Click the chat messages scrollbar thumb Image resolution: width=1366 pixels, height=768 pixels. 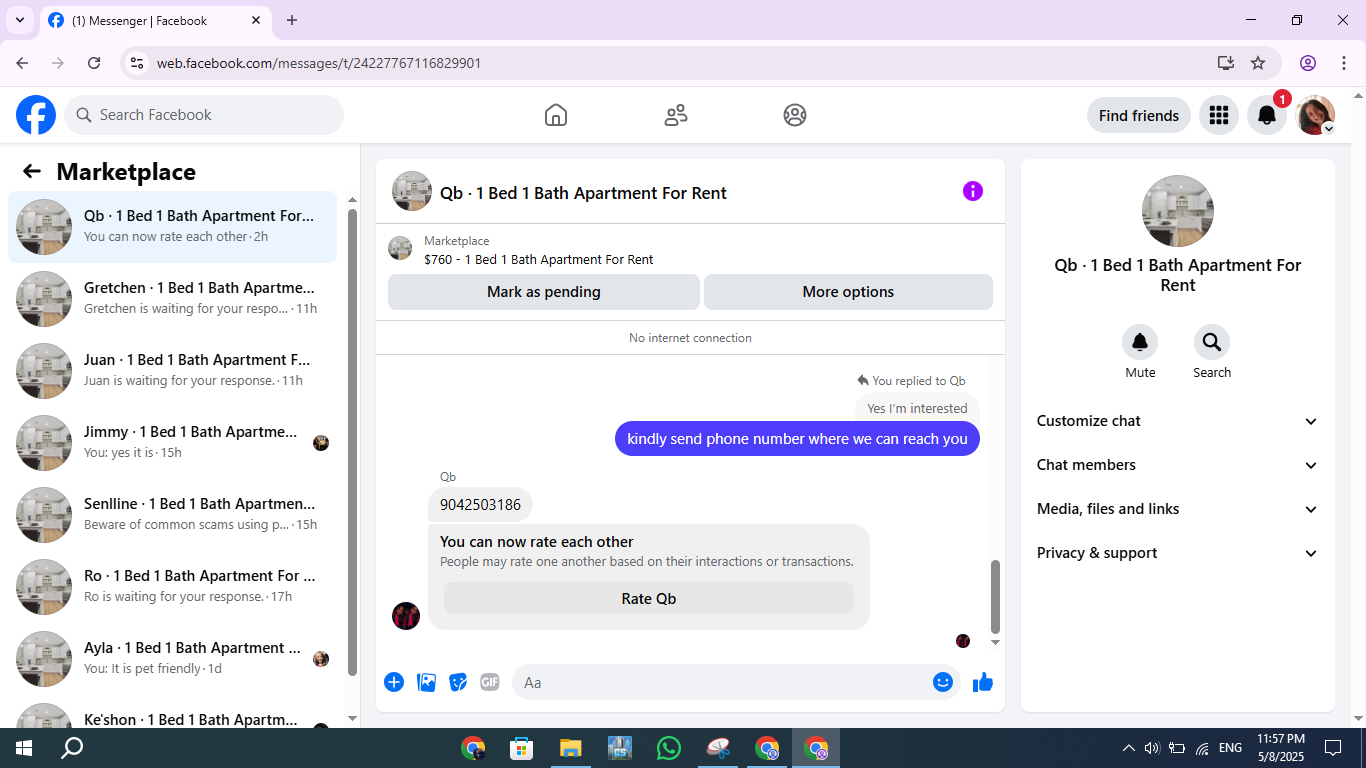[995, 596]
